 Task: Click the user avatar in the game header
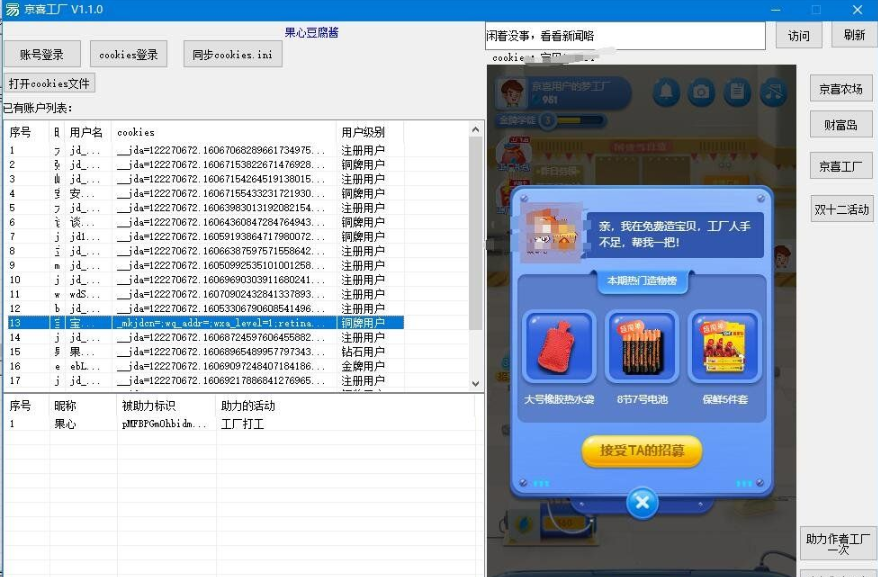(512, 92)
